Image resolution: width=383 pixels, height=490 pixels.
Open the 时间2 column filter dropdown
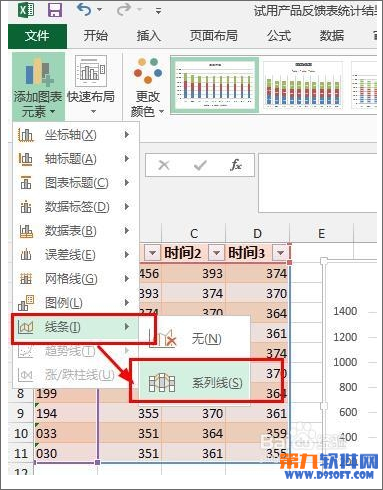point(217,253)
